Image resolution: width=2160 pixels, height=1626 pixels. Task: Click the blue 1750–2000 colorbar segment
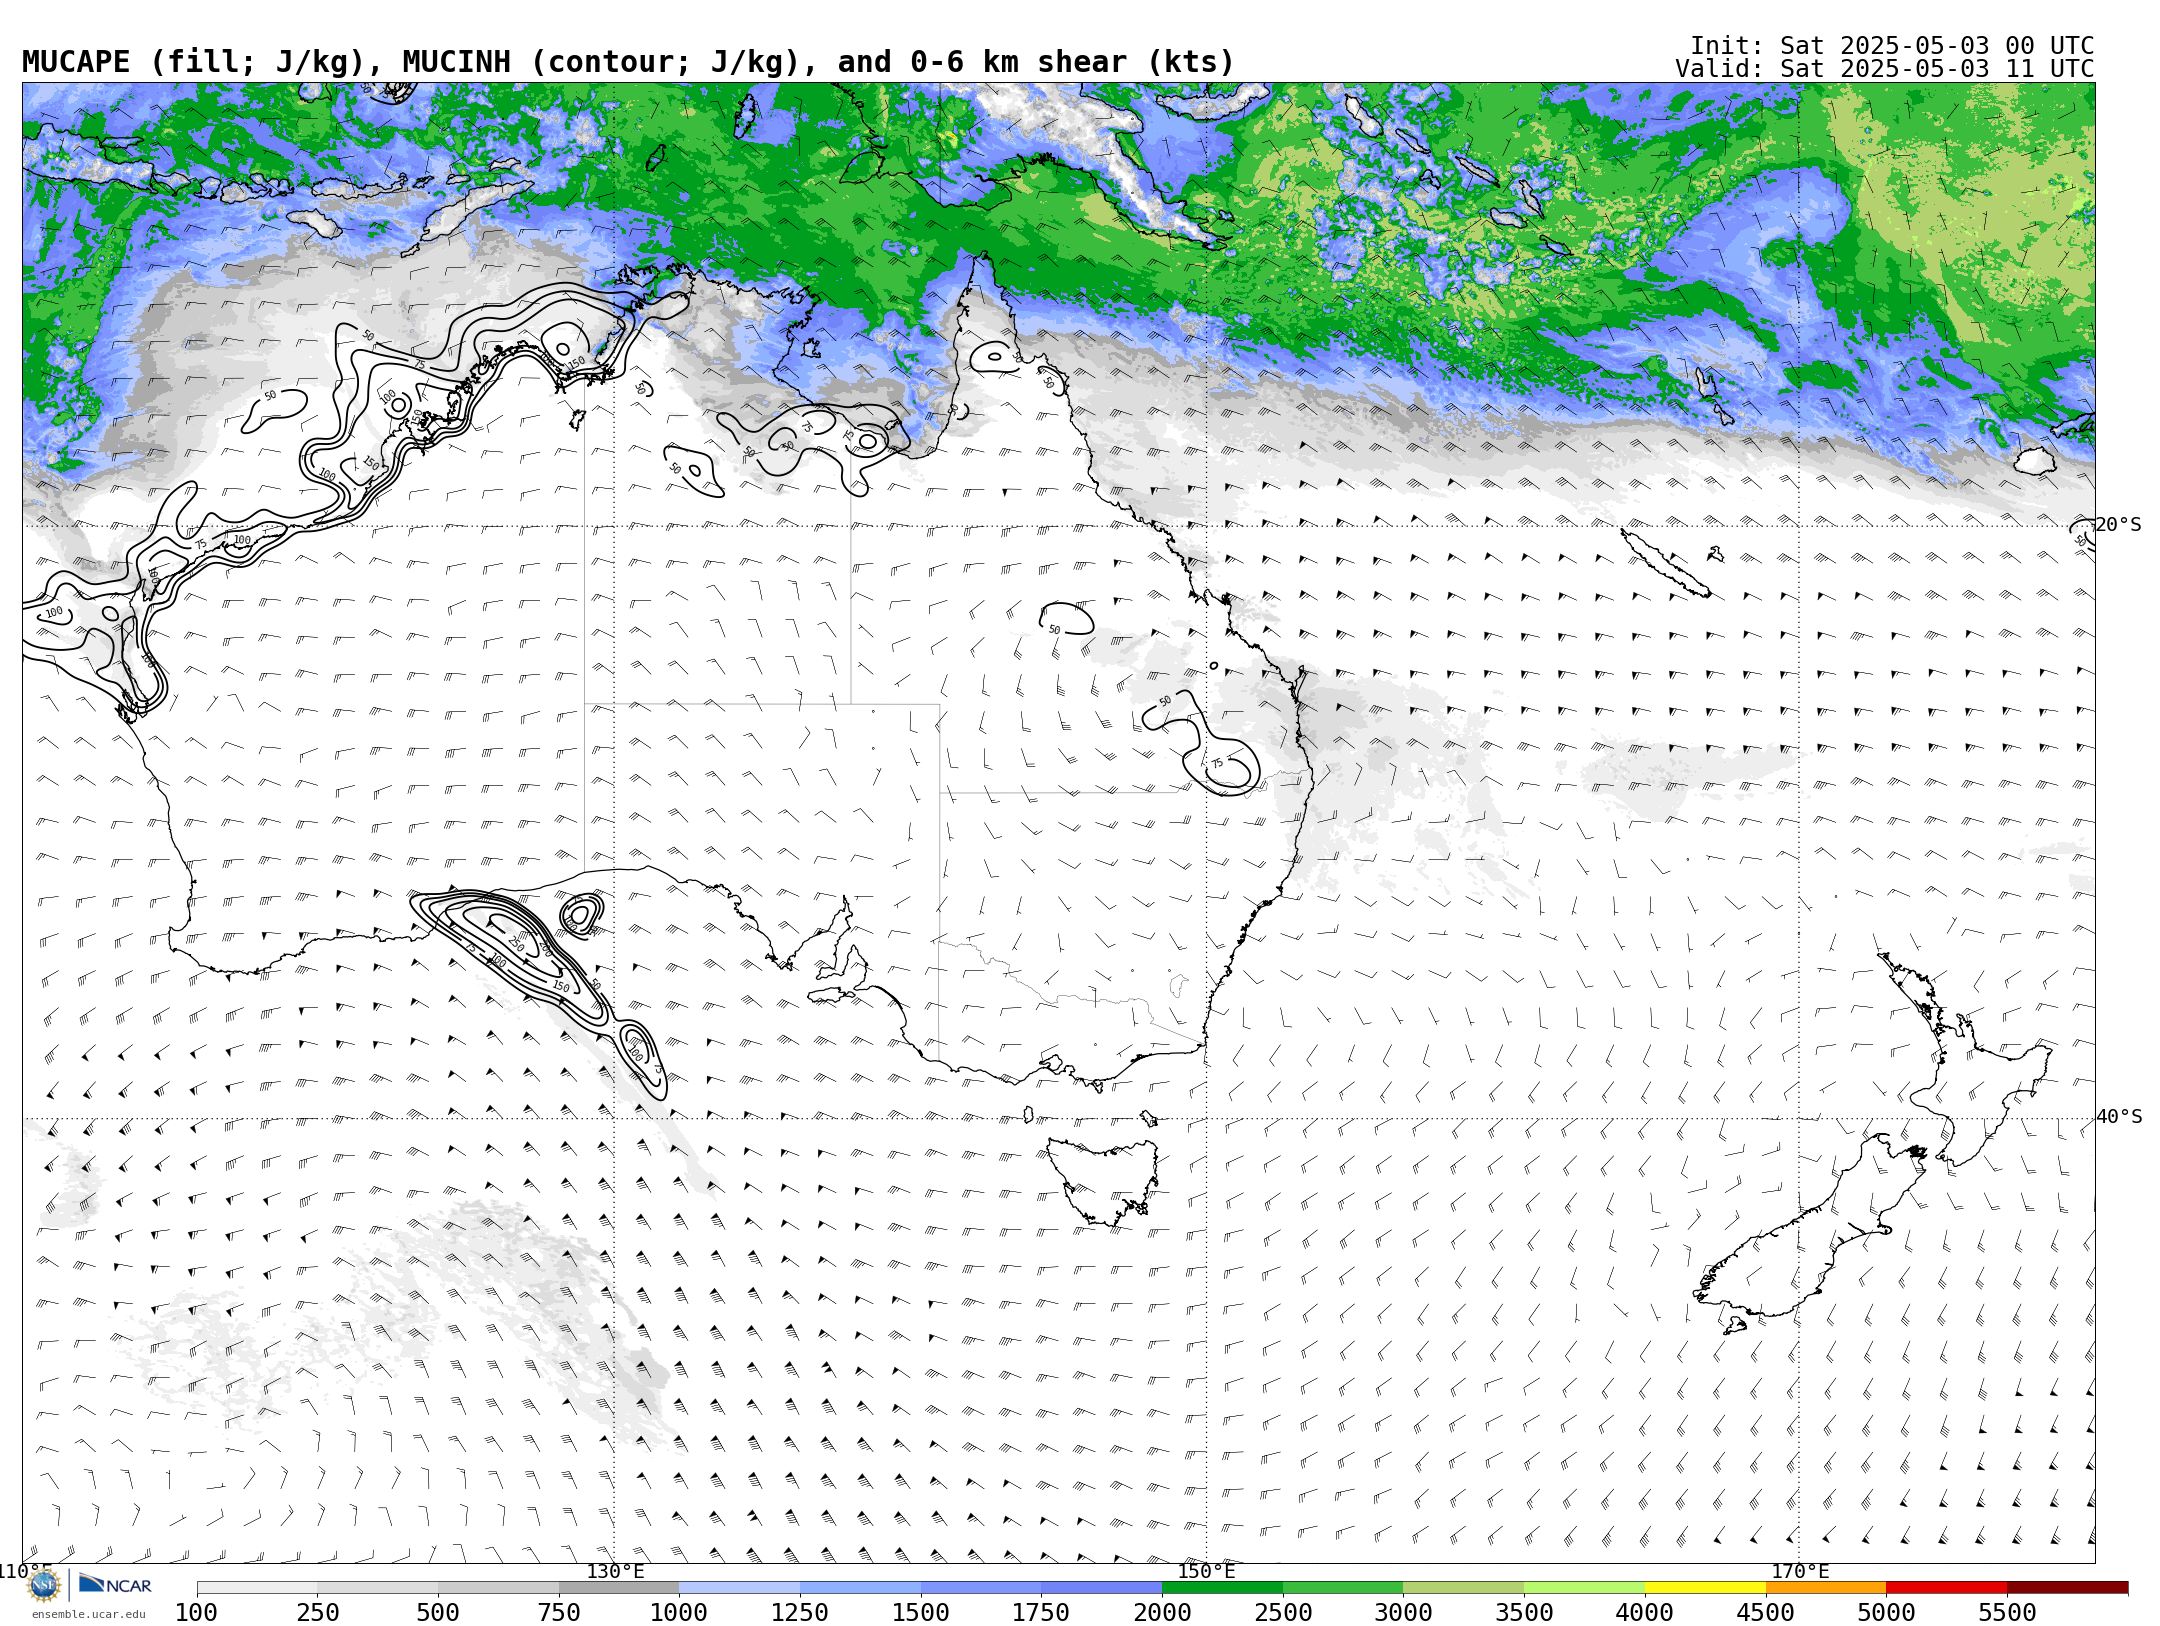pos(1102,1588)
